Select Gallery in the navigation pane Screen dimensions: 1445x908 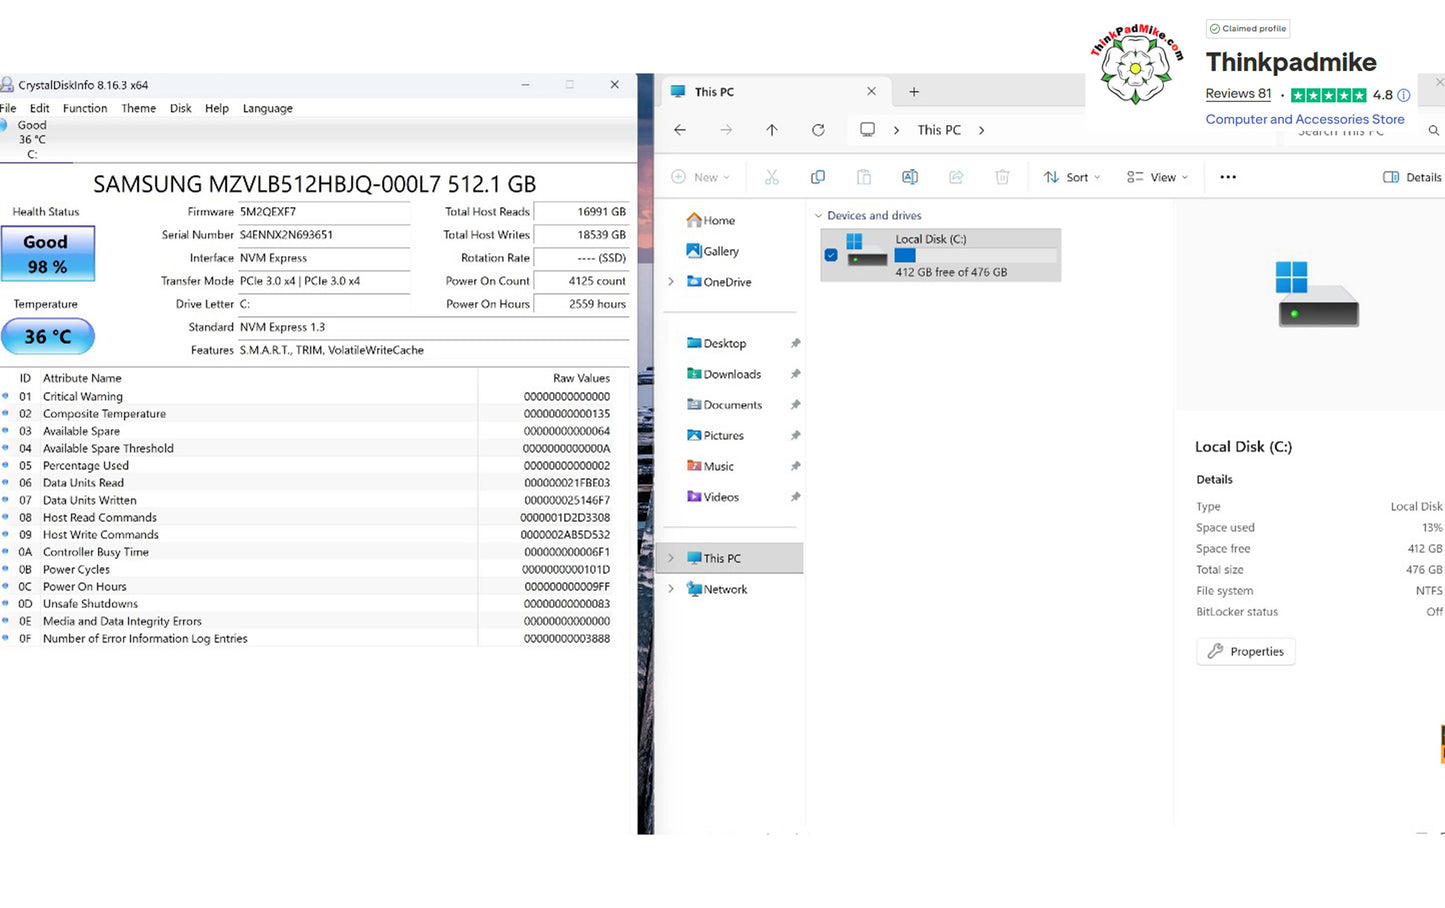713,251
